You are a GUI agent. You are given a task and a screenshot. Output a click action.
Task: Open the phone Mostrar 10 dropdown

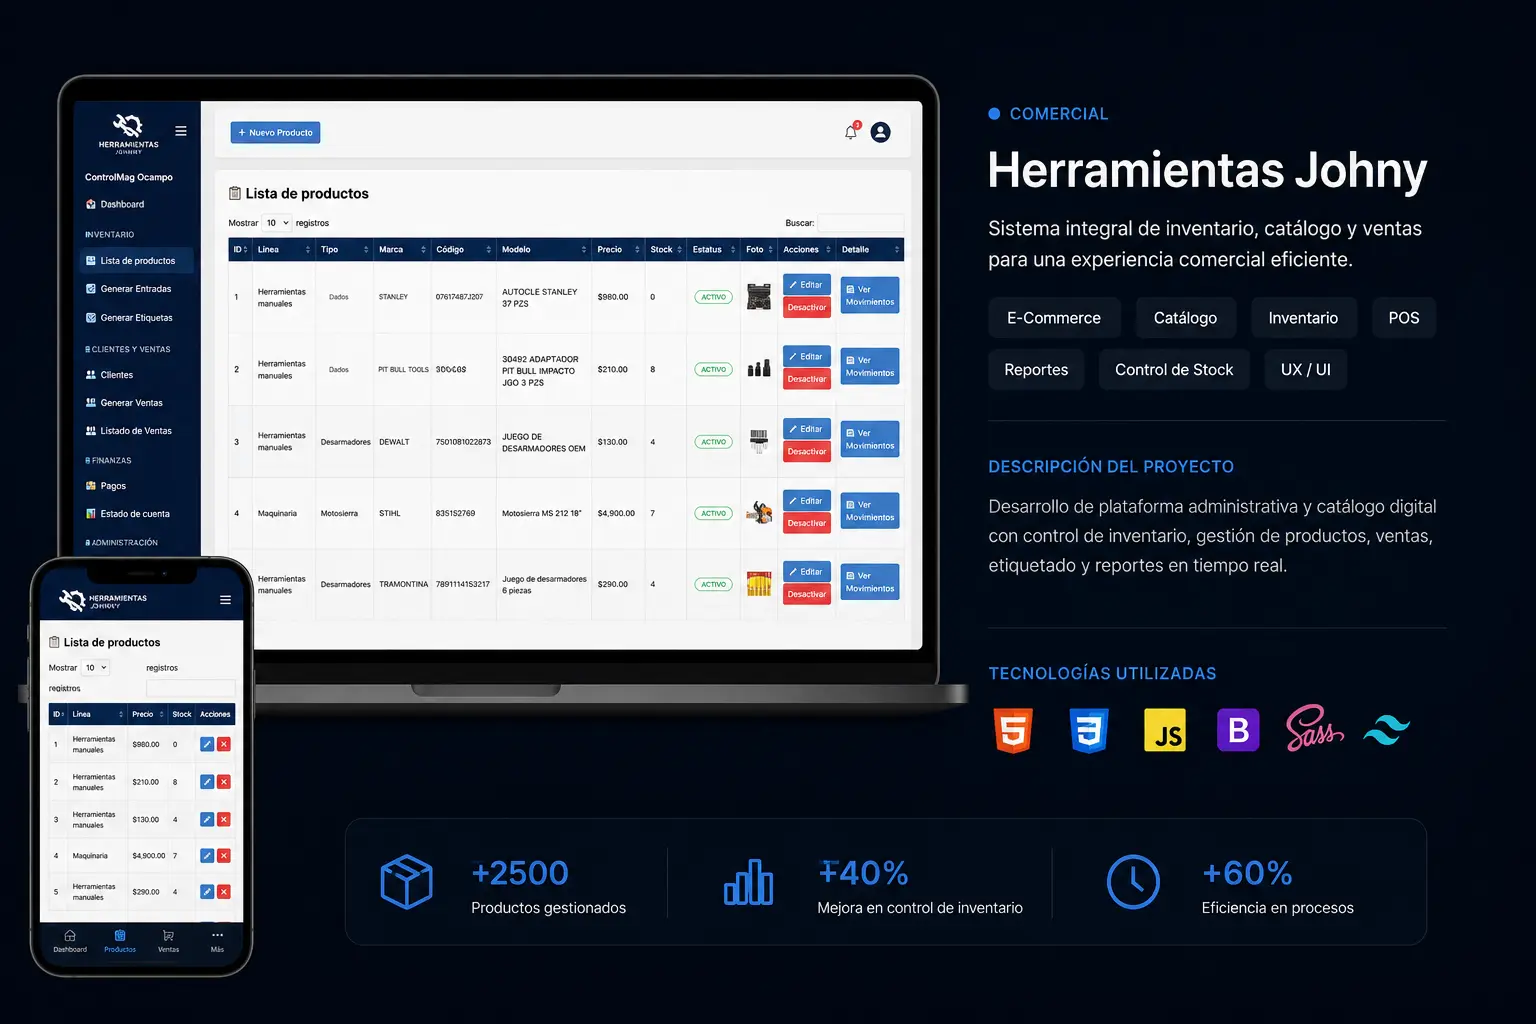coord(96,668)
